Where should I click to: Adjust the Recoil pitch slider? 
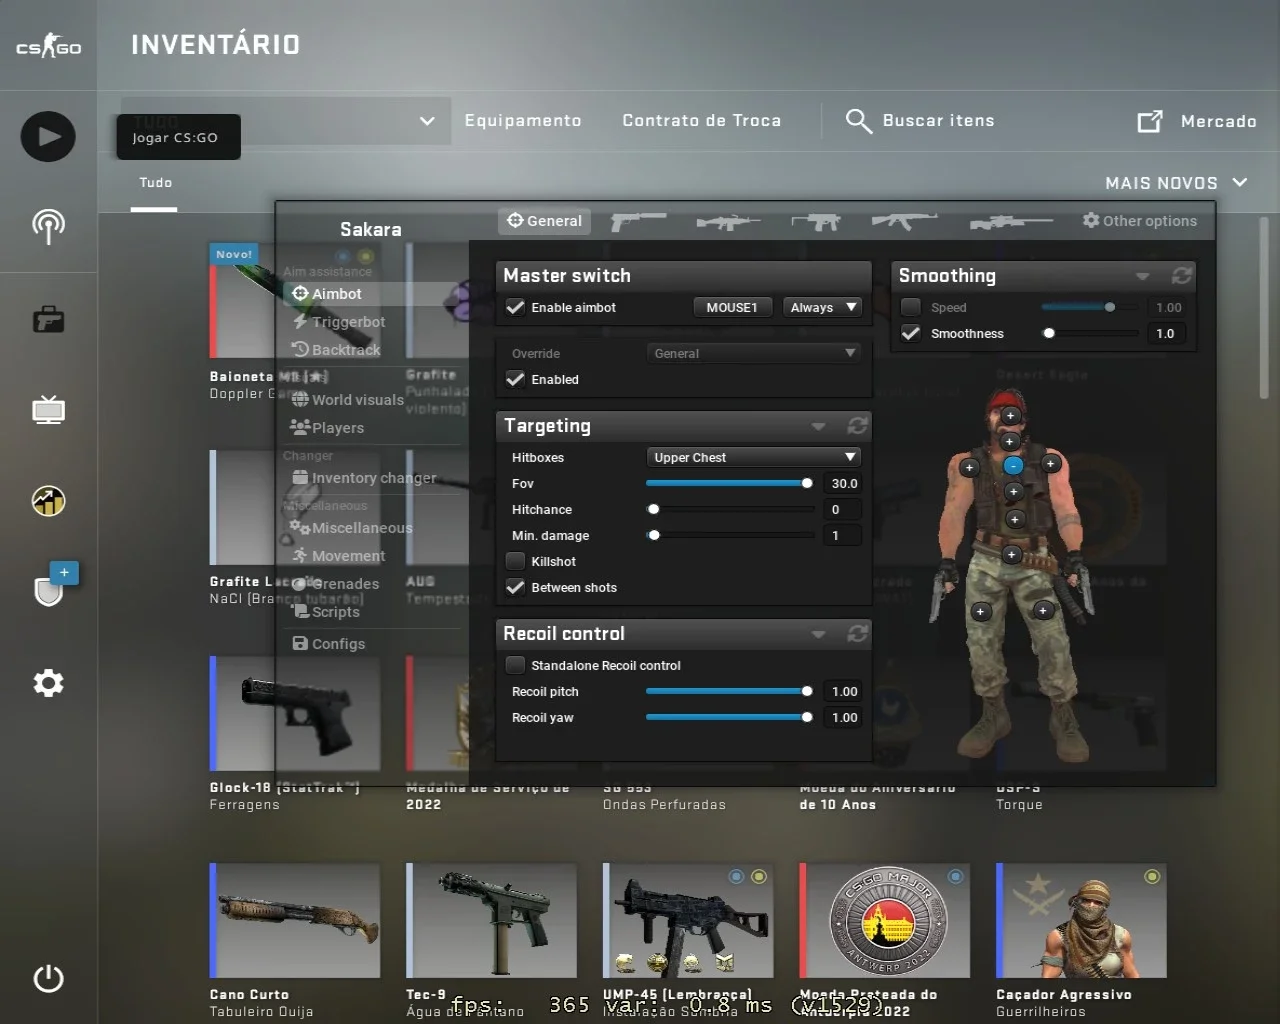point(732,691)
